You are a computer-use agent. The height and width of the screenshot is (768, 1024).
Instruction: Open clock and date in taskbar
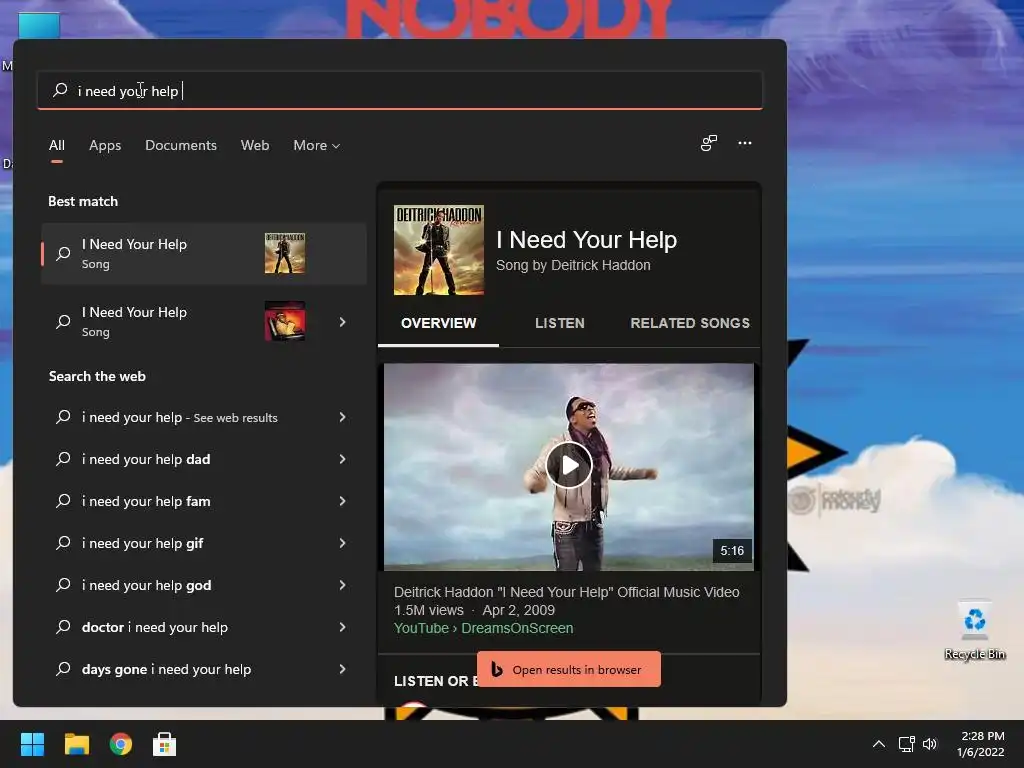[x=982, y=744]
